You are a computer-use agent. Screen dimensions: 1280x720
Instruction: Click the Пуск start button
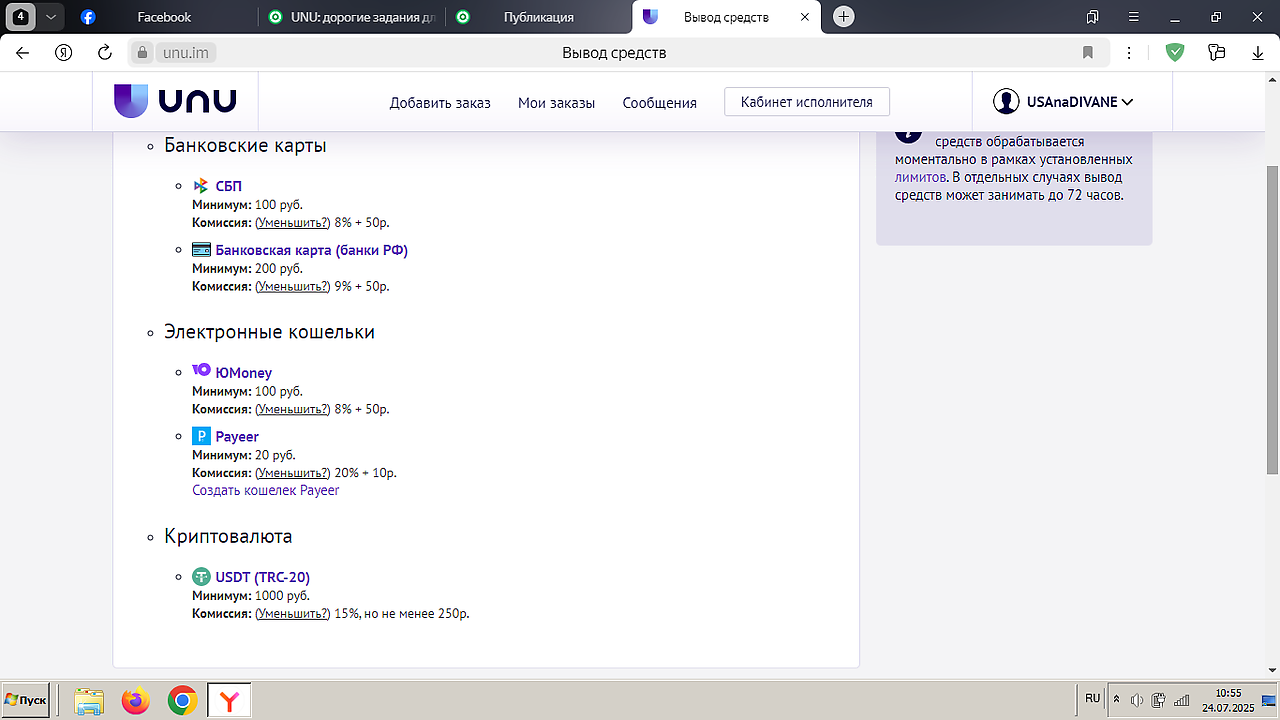pos(26,700)
